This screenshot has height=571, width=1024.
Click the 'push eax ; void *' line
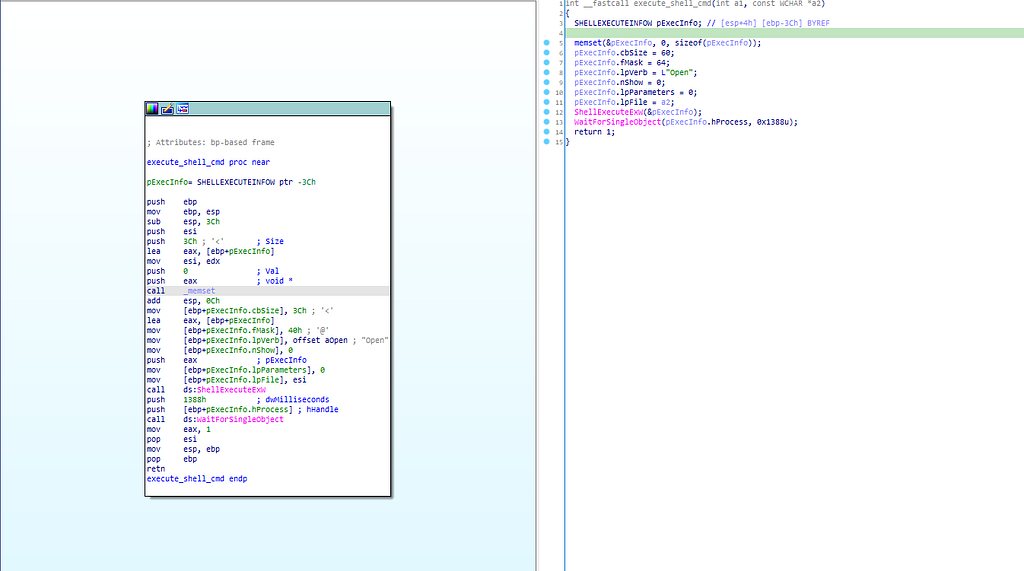219,281
